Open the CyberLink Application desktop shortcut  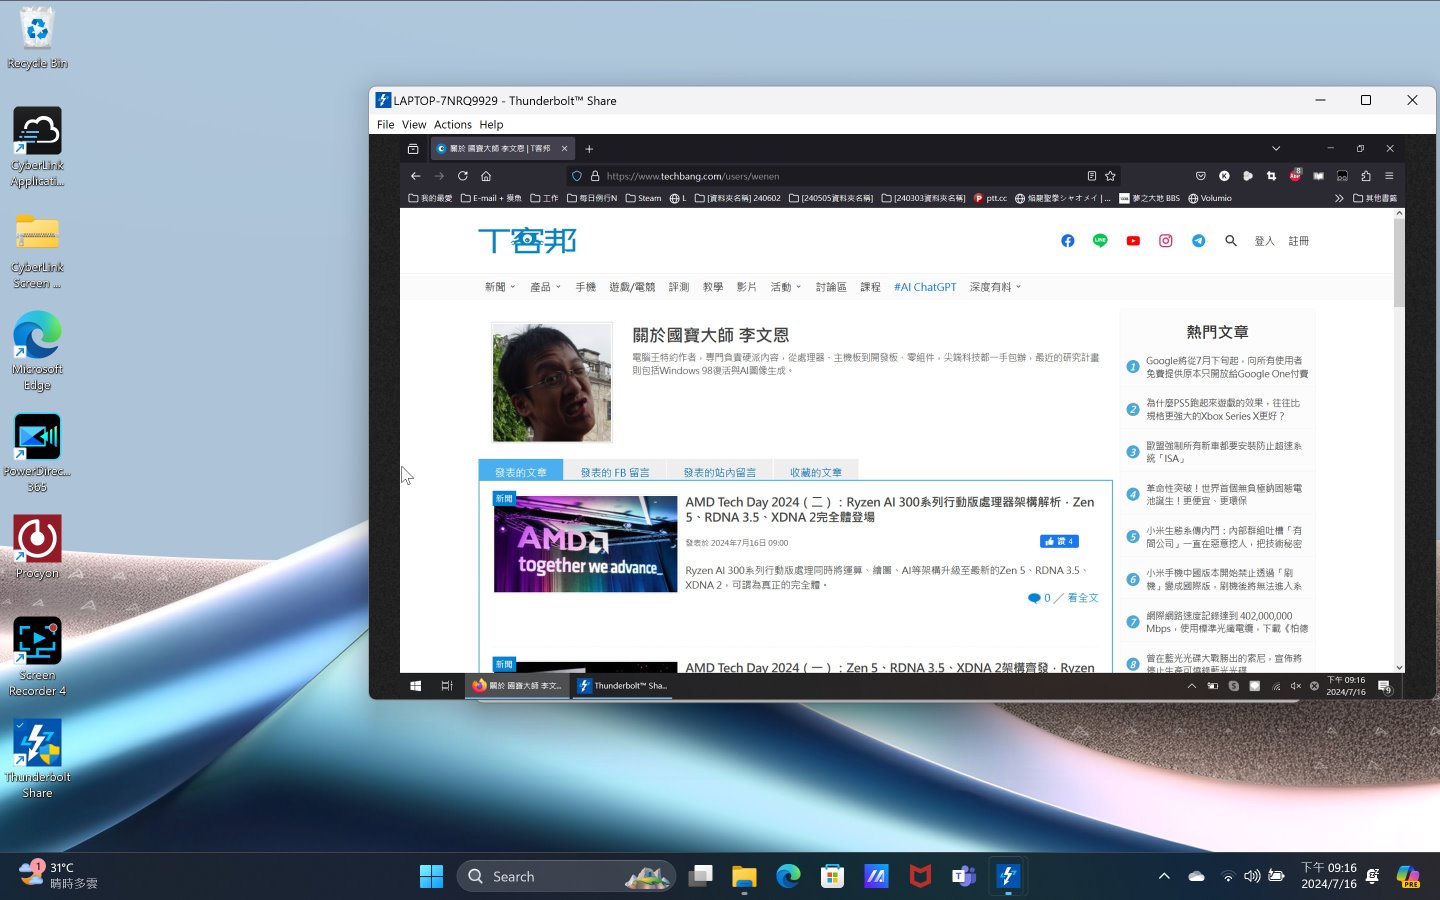coord(37,147)
